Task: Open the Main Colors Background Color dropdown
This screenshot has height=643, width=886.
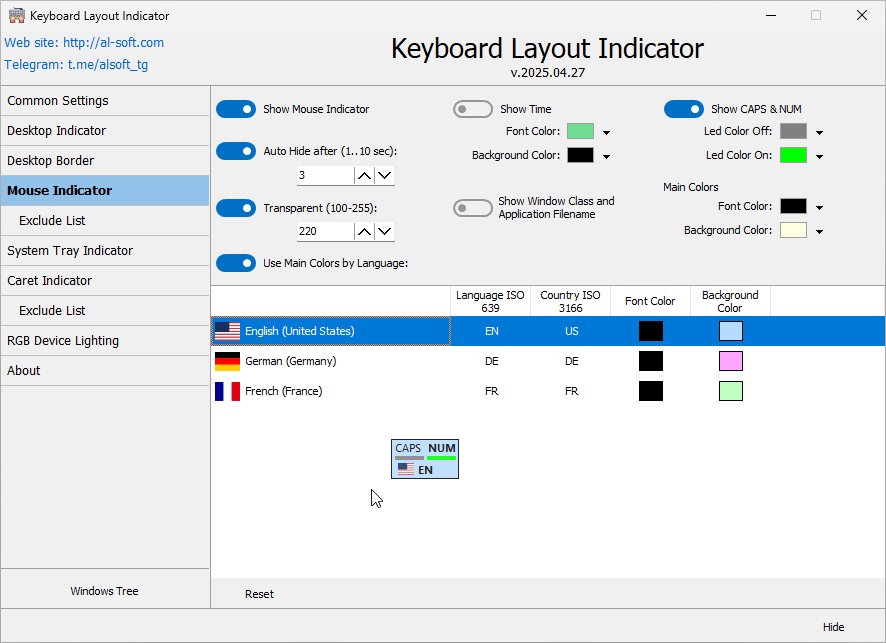Action: [819, 230]
